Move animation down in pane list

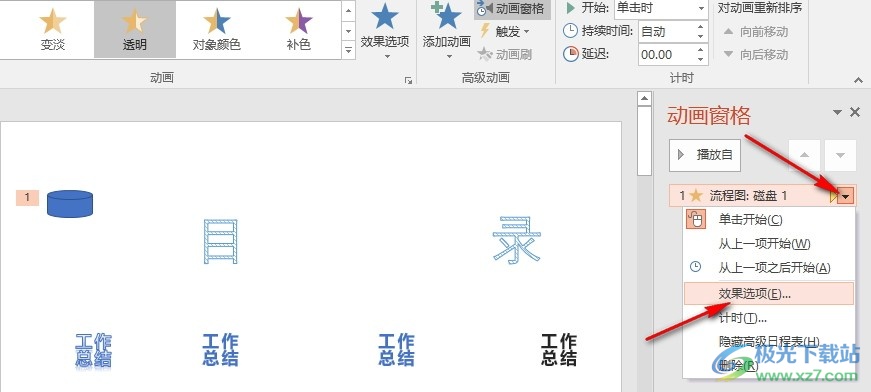(x=840, y=155)
